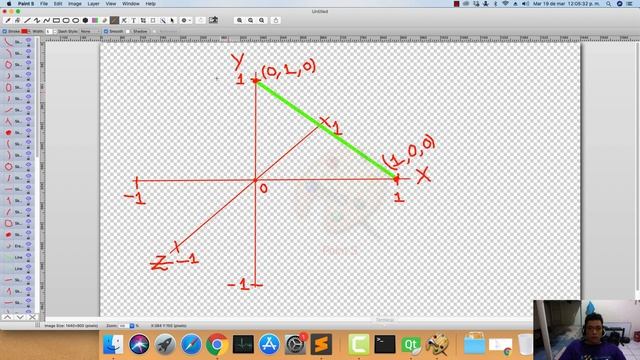640x360 pixels.
Task: Select the Rectangle shape tool
Action: [x=56, y=20]
